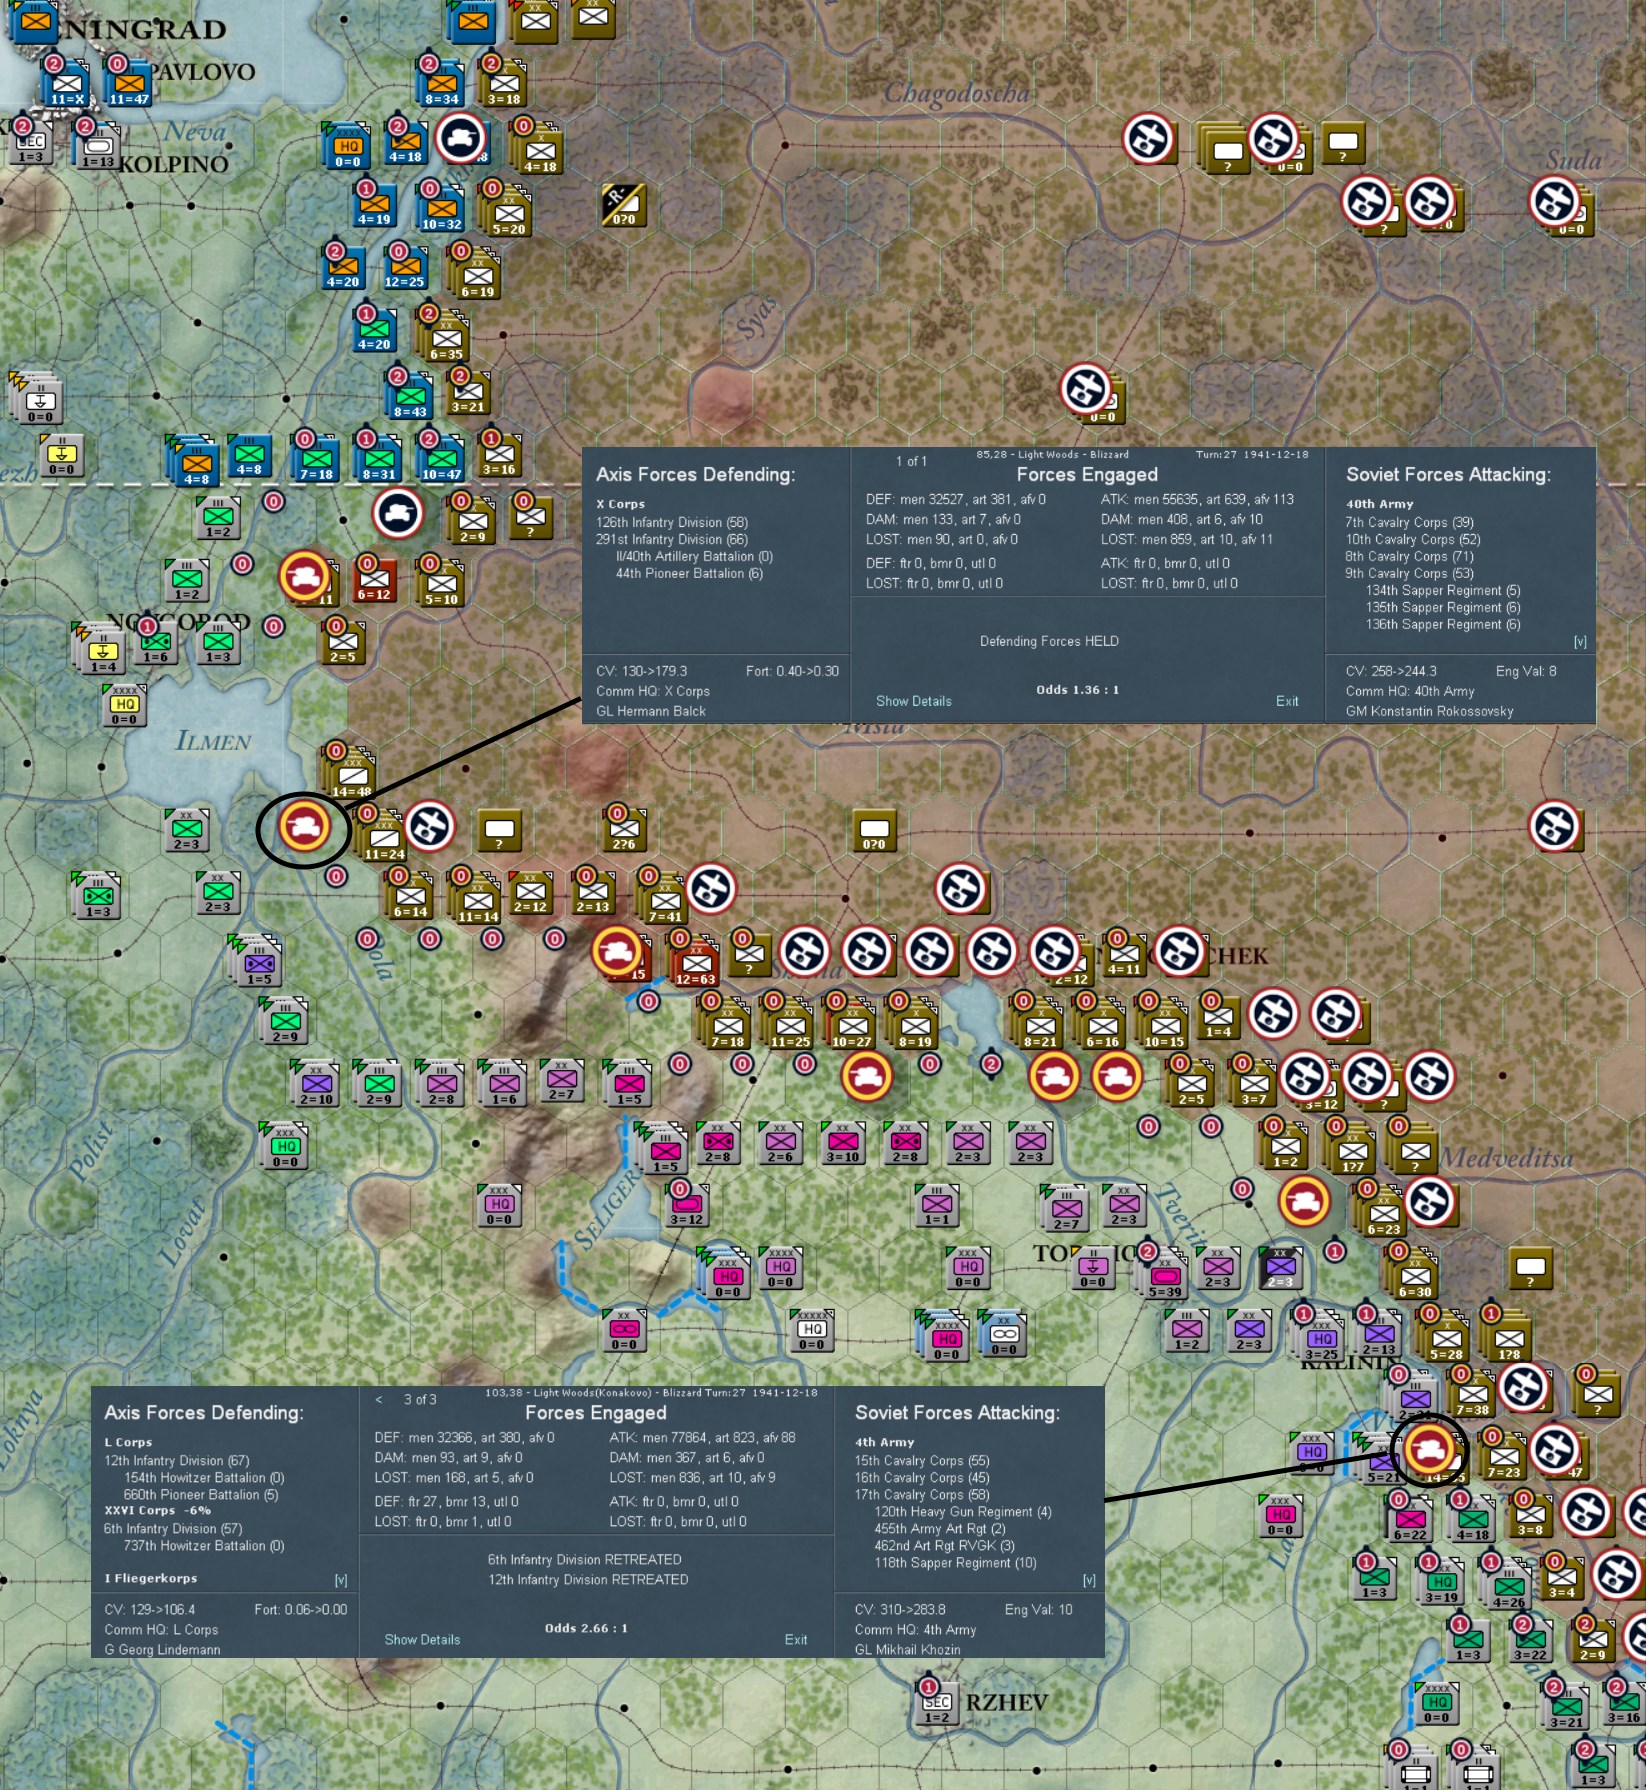Image resolution: width=1646 pixels, height=1790 pixels.
Task: Click '44th Pioneer Battalion (6)' entry
Action: tap(689, 573)
